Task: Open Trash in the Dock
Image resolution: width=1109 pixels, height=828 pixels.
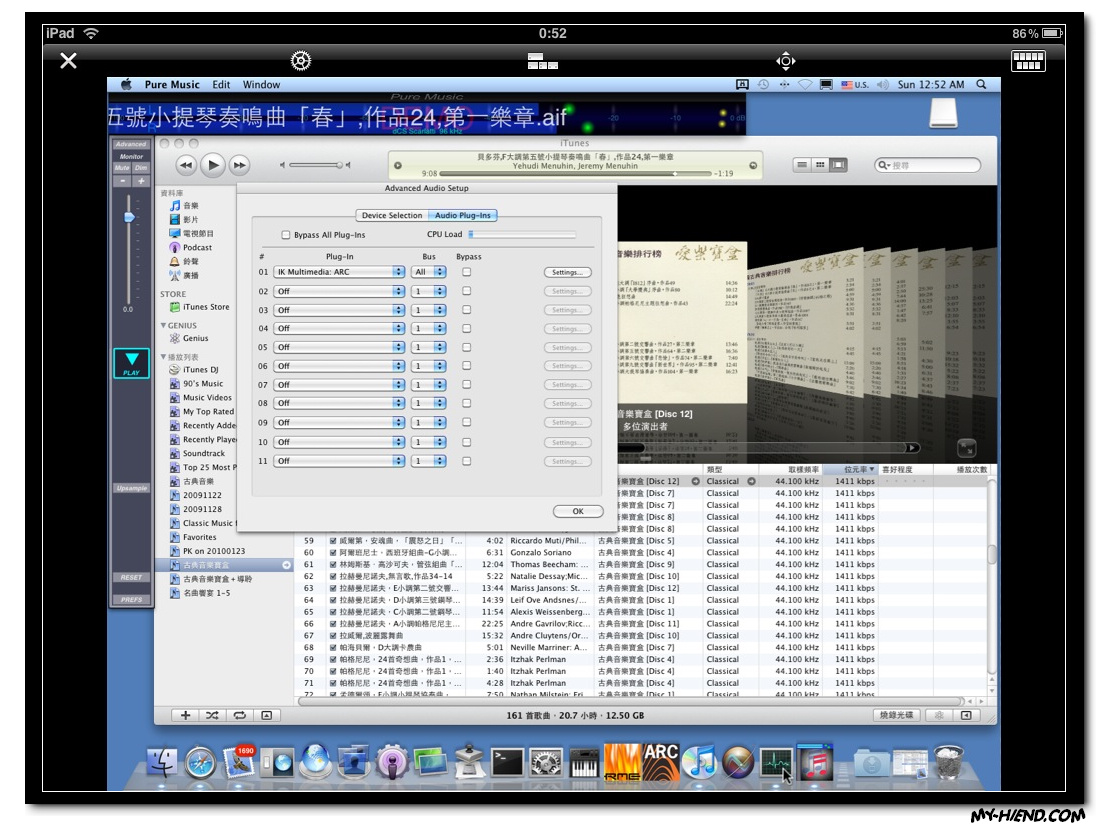Action: point(949,762)
